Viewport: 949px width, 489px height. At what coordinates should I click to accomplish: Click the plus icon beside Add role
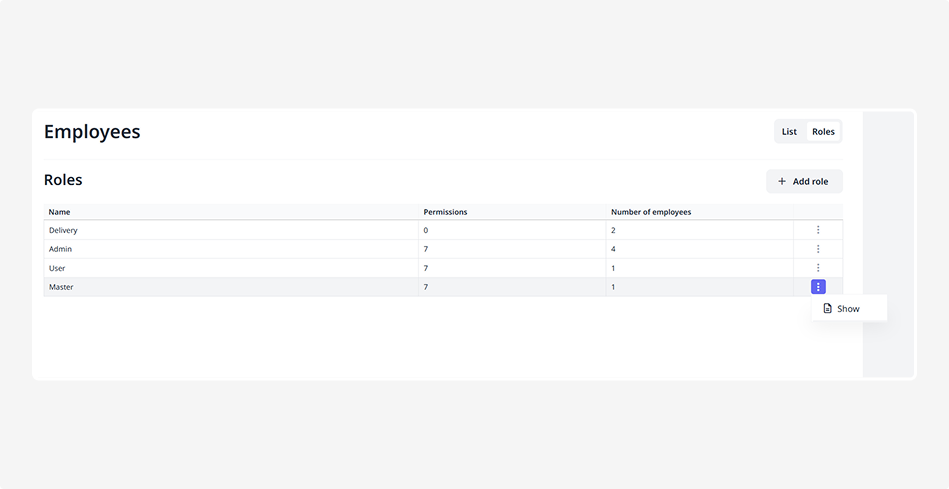(x=782, y=182)
